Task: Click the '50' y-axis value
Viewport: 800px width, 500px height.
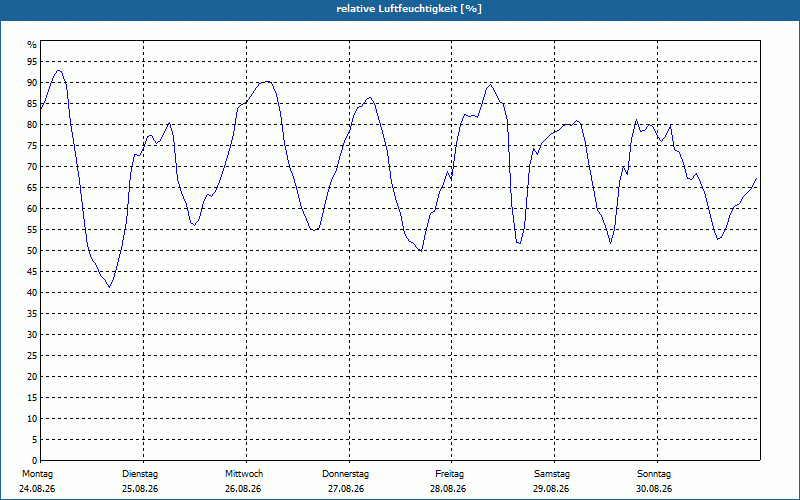Action: click(x=32, y=251)
